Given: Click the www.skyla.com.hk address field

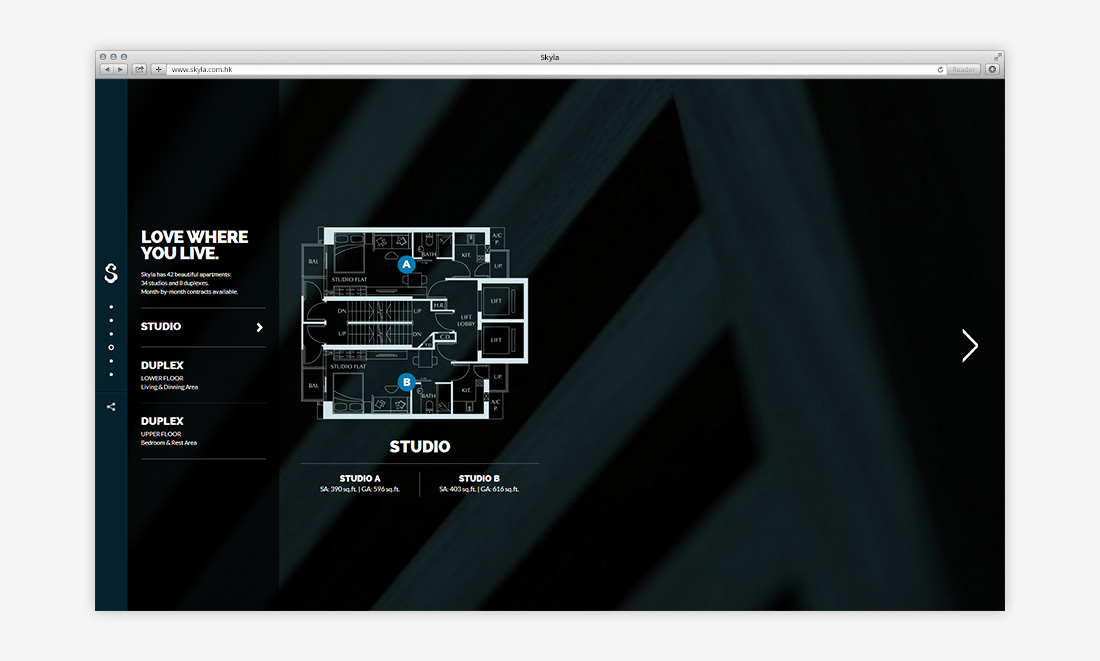Looking at the screenshot, I should coord(300,69).
